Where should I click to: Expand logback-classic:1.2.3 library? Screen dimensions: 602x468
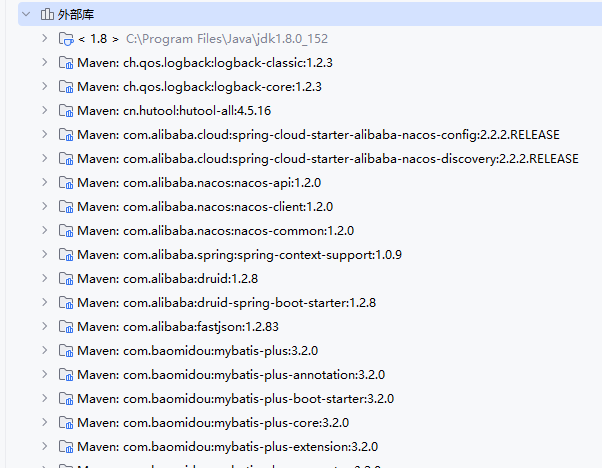click(45, 63)
